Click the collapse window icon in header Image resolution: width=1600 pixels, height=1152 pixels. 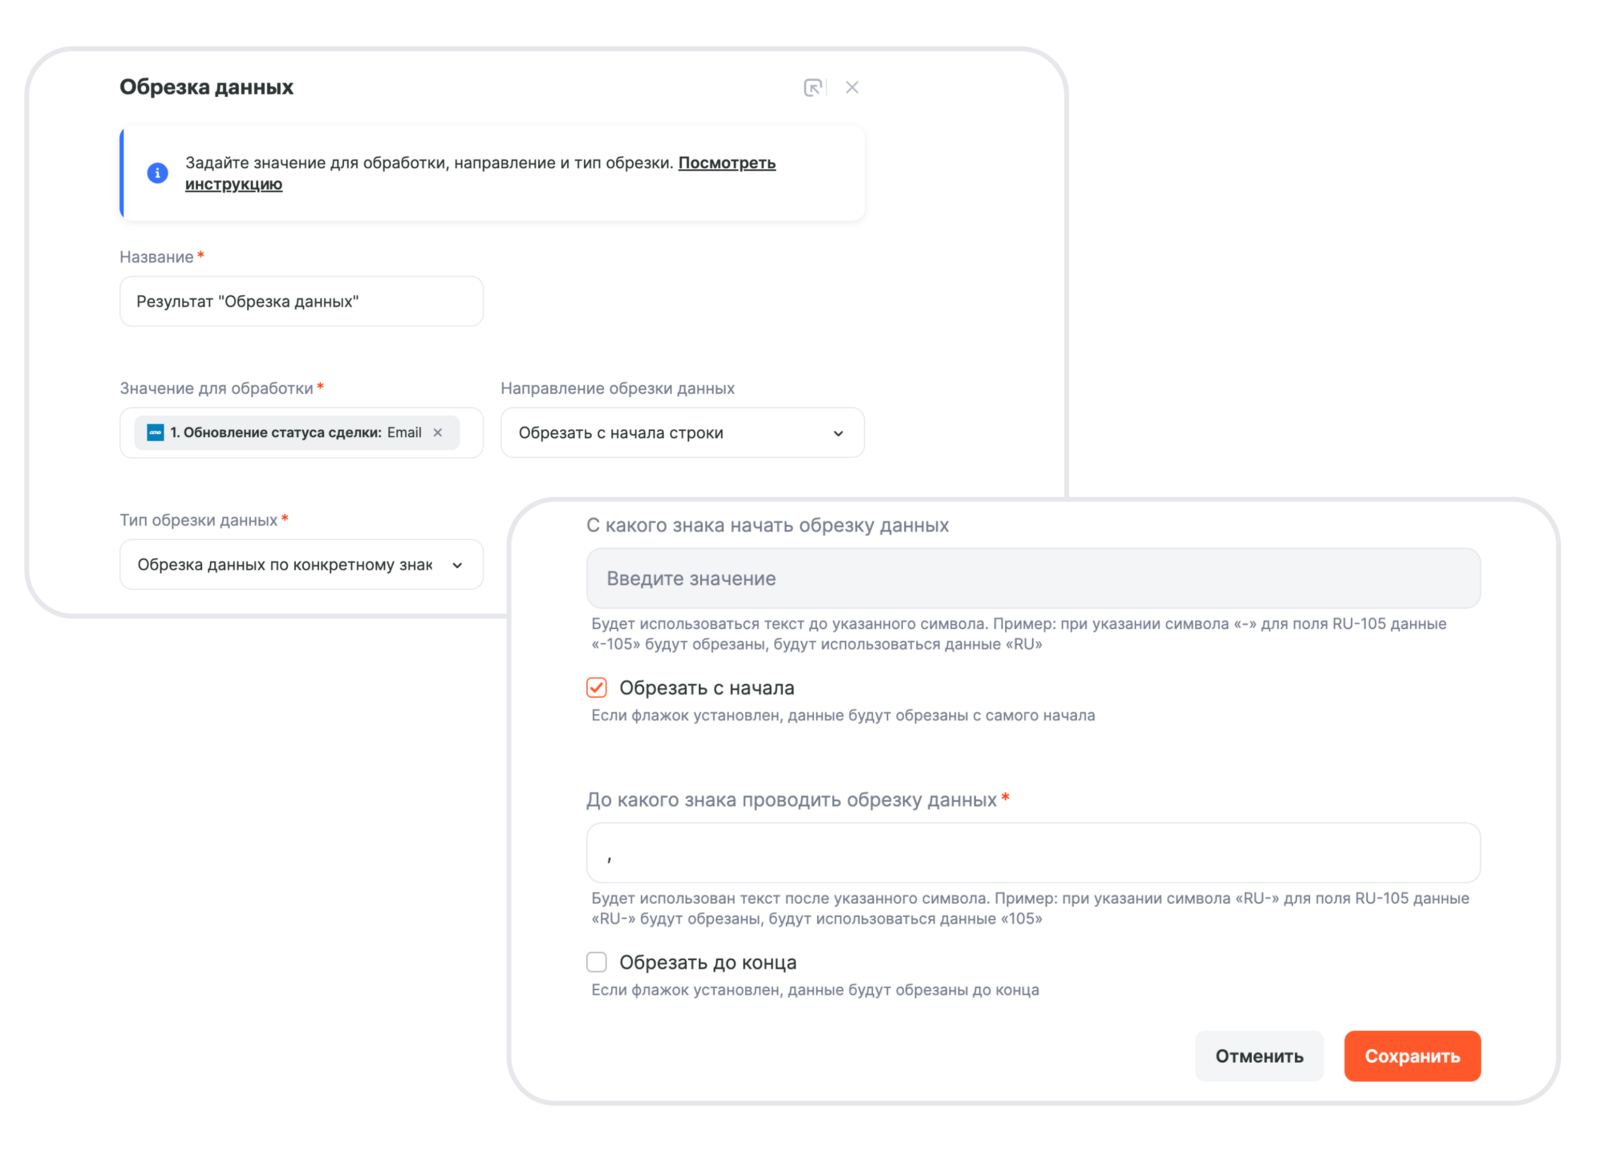pos(814,88)
